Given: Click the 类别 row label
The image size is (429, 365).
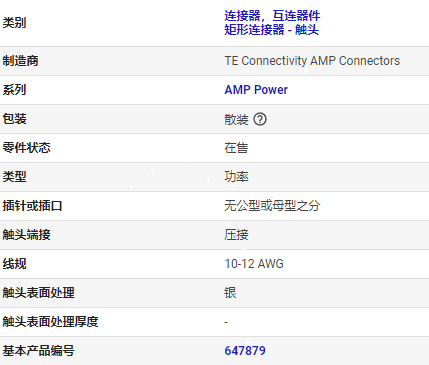Looking at the screenshot, I should pyautogui.click(x=14, y=23).
